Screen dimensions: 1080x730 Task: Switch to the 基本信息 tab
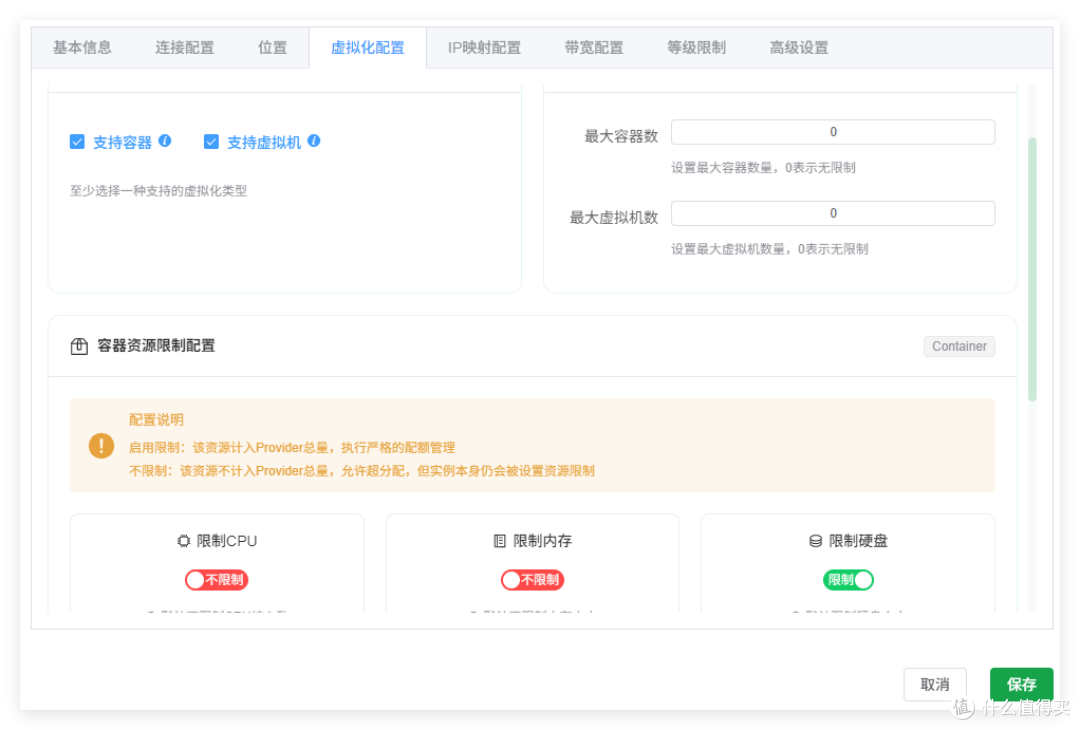(x=82, y=48)
